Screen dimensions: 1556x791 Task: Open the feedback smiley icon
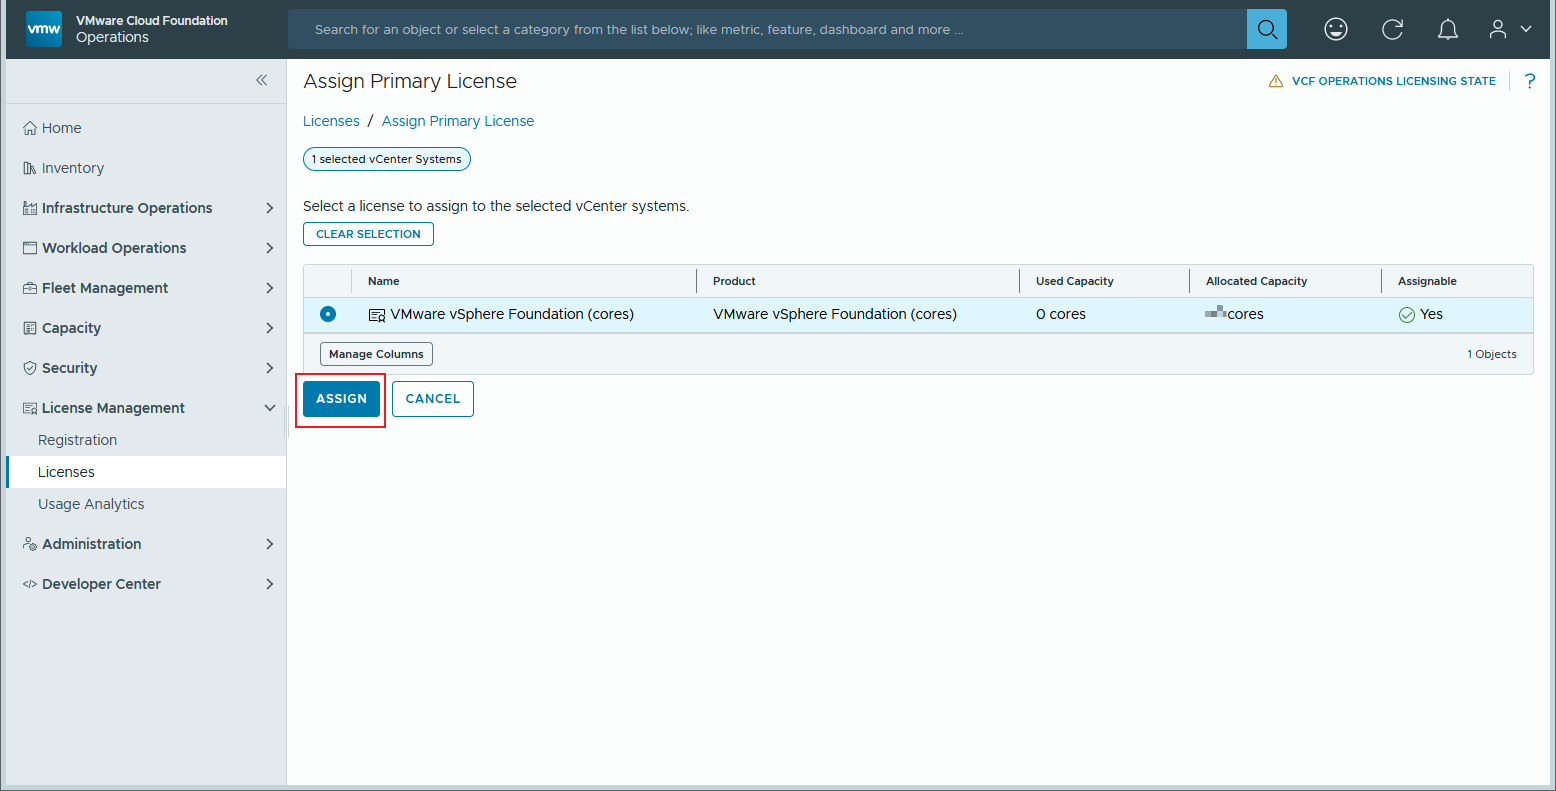[x=1335, y=29]
